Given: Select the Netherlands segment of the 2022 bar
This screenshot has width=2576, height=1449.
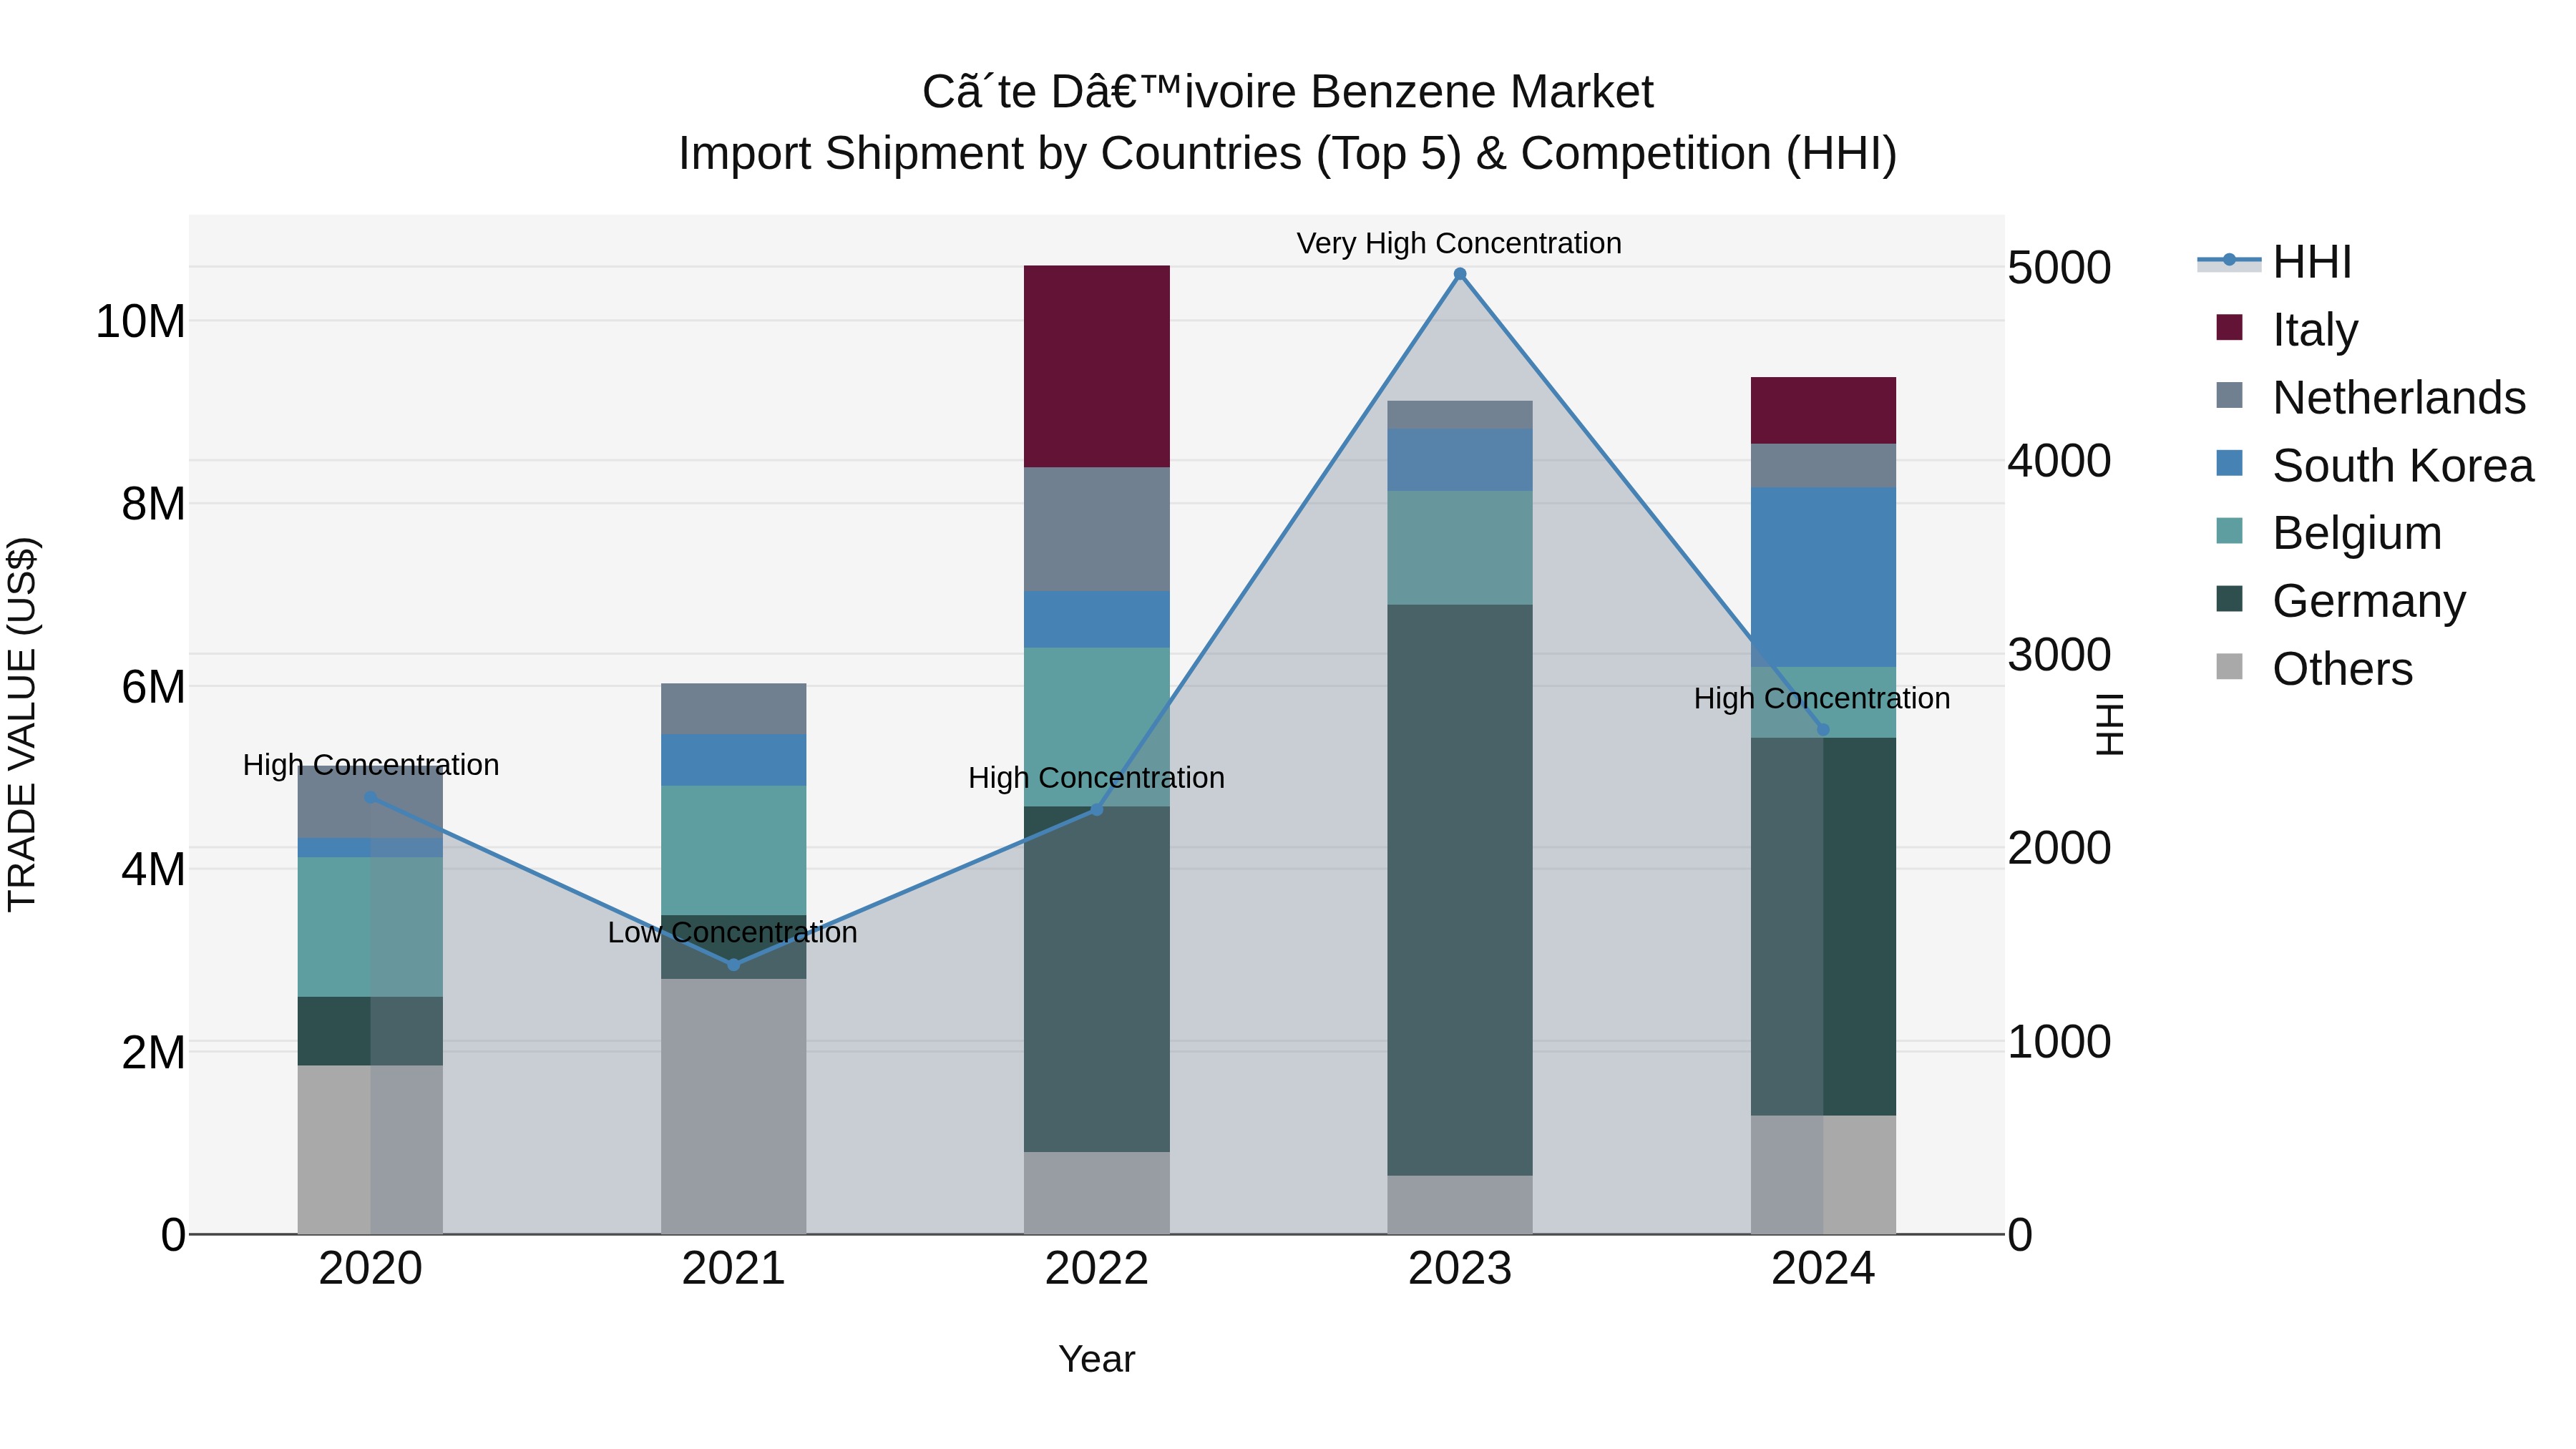Looking at the screenshot, I should coord(1097,530).
